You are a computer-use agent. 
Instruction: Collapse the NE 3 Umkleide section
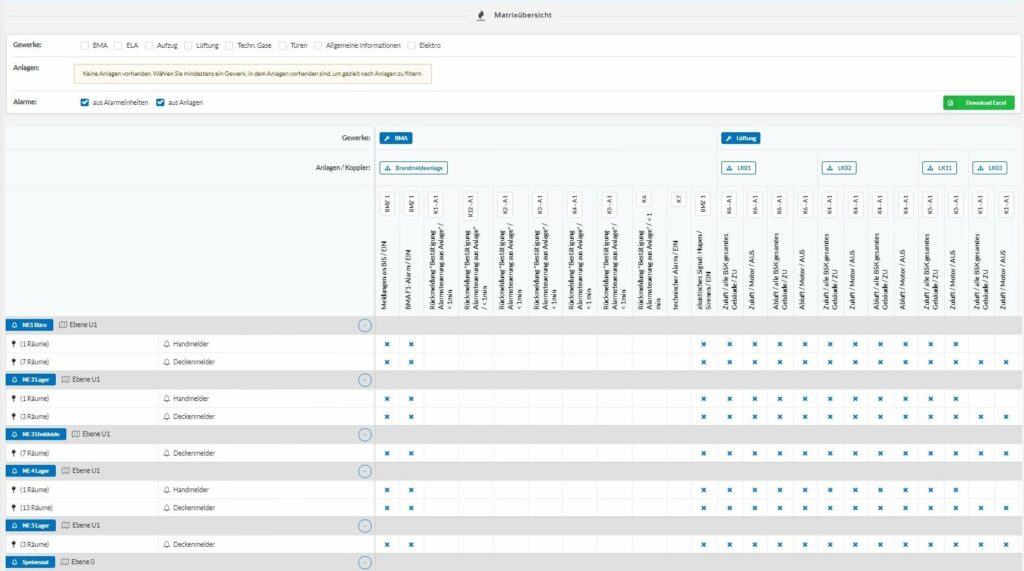click(364, 434)
